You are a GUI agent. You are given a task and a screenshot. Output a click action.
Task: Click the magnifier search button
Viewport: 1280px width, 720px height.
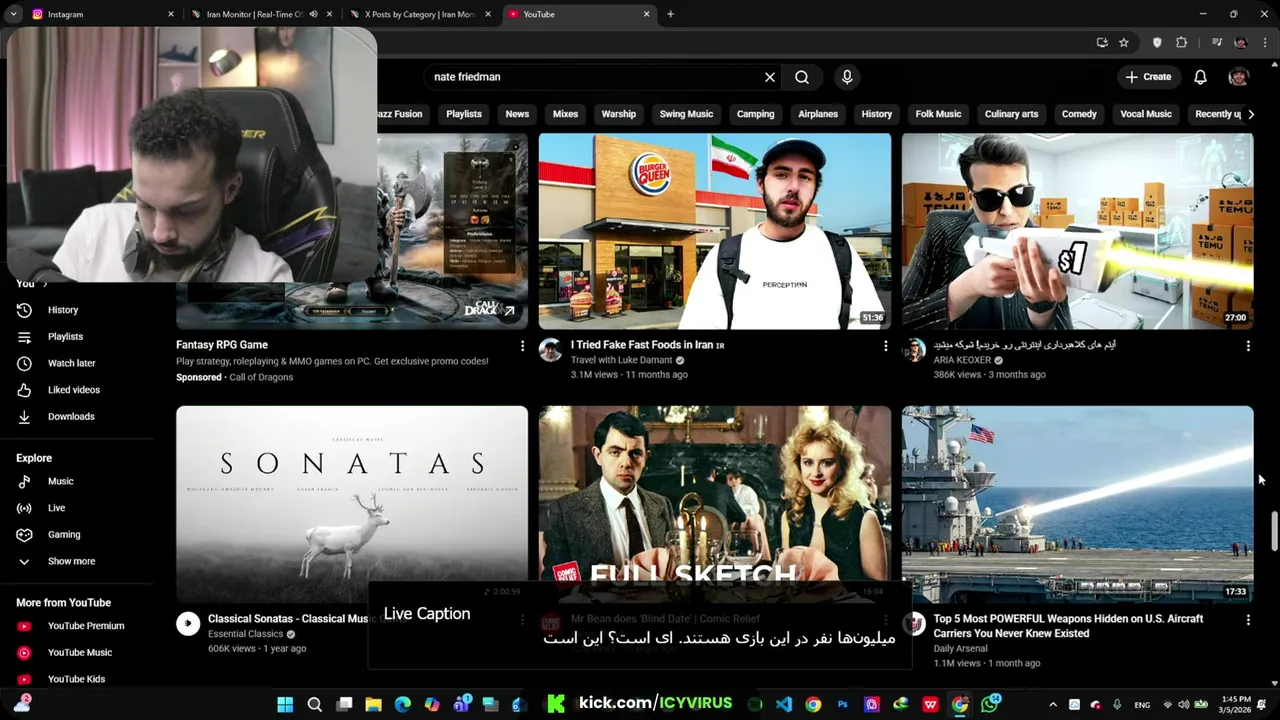point(802,77)
